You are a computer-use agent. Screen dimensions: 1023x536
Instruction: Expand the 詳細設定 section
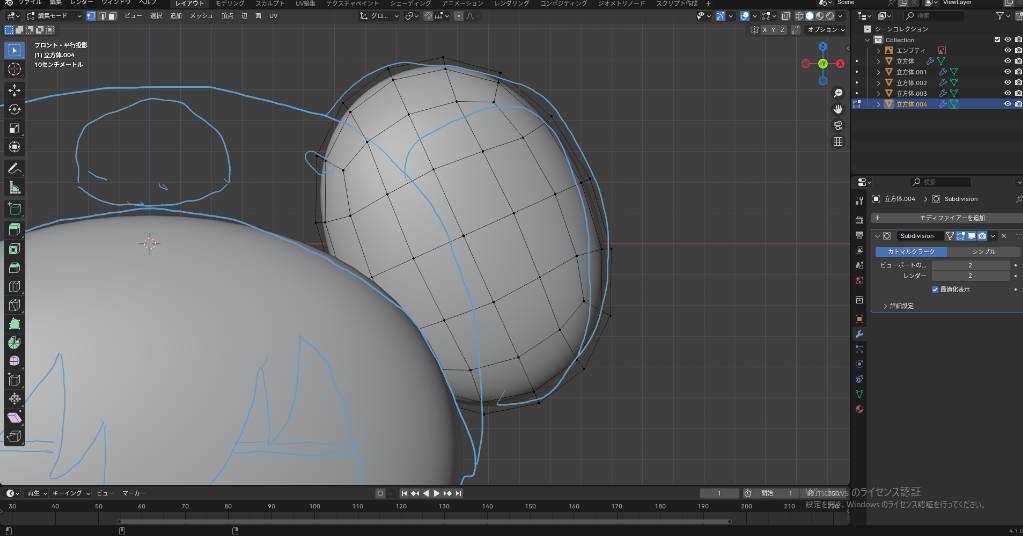(x=899, y=306)
